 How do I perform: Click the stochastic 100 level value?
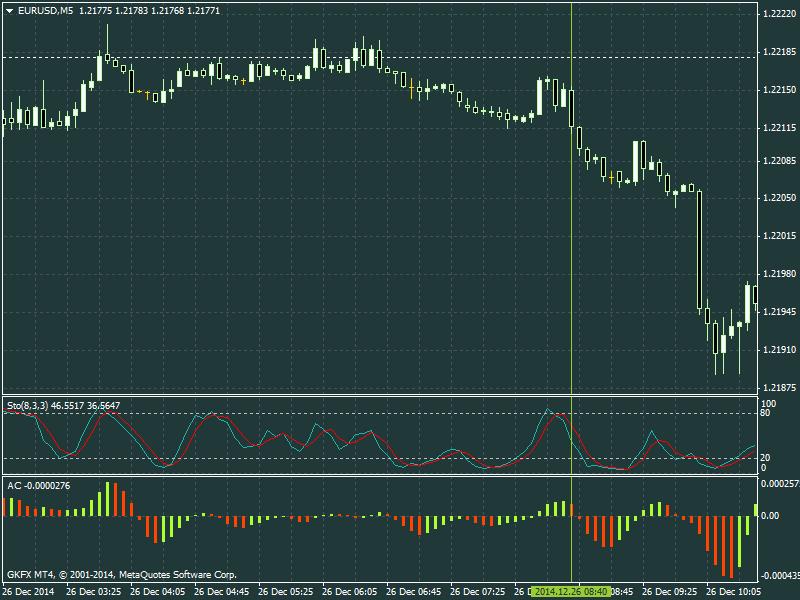coord(768,403)
